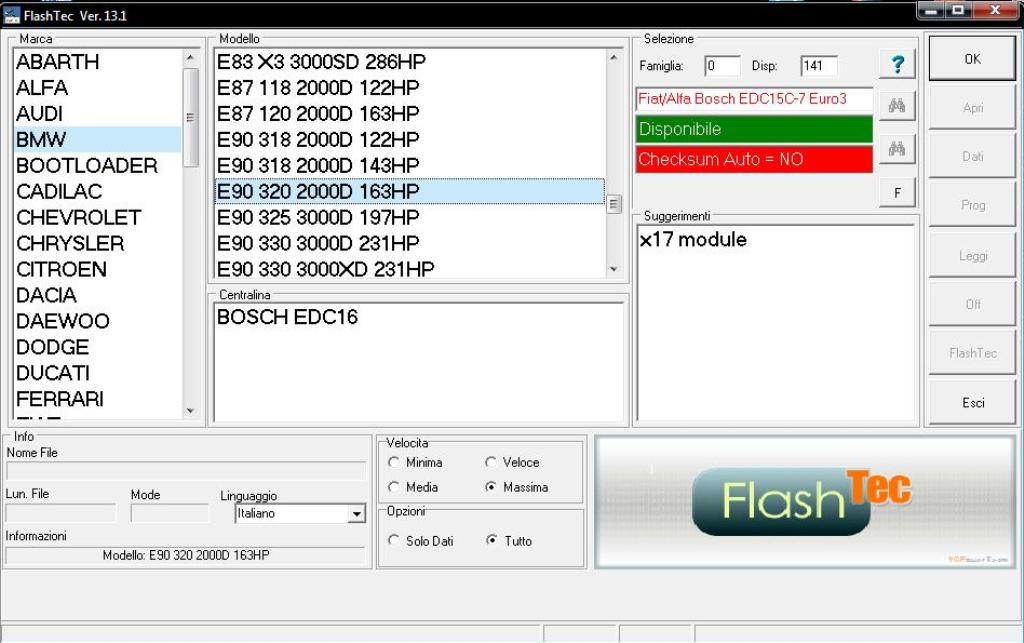Click the F button in Selezione

pyautogui.click(x=897, y=193)
